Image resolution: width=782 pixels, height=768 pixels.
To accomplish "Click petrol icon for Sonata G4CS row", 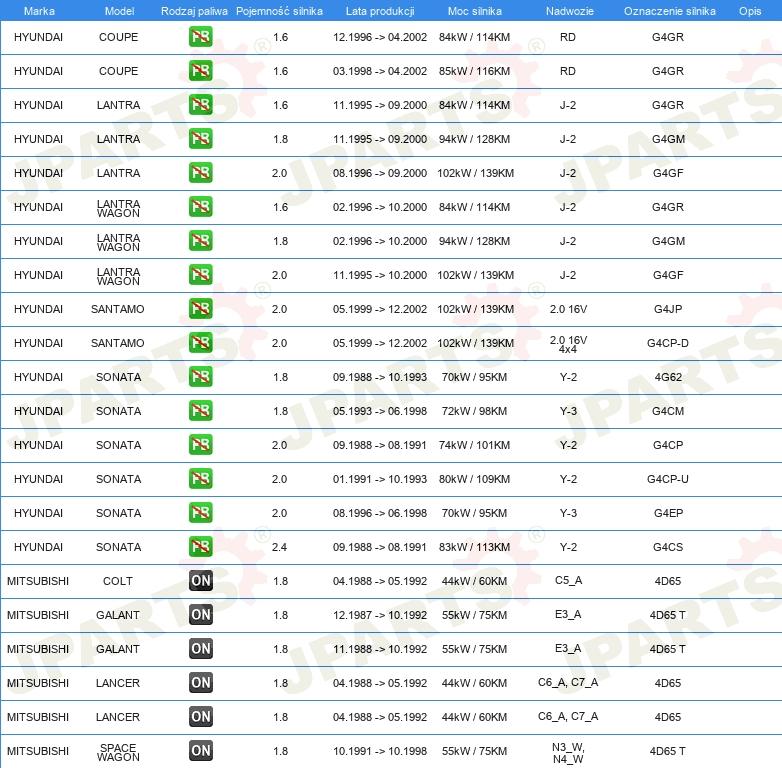I will (200, 547).
